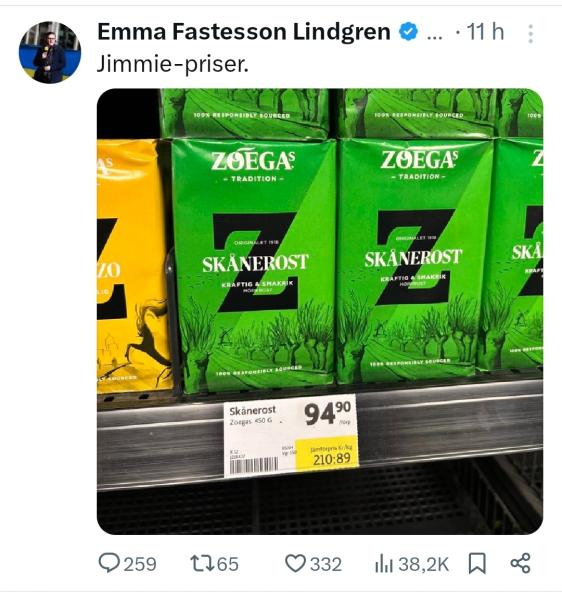Open Emma Fastesson Lindgren's profile avatar
The image size is (562, 600).
tap(50, 52)
